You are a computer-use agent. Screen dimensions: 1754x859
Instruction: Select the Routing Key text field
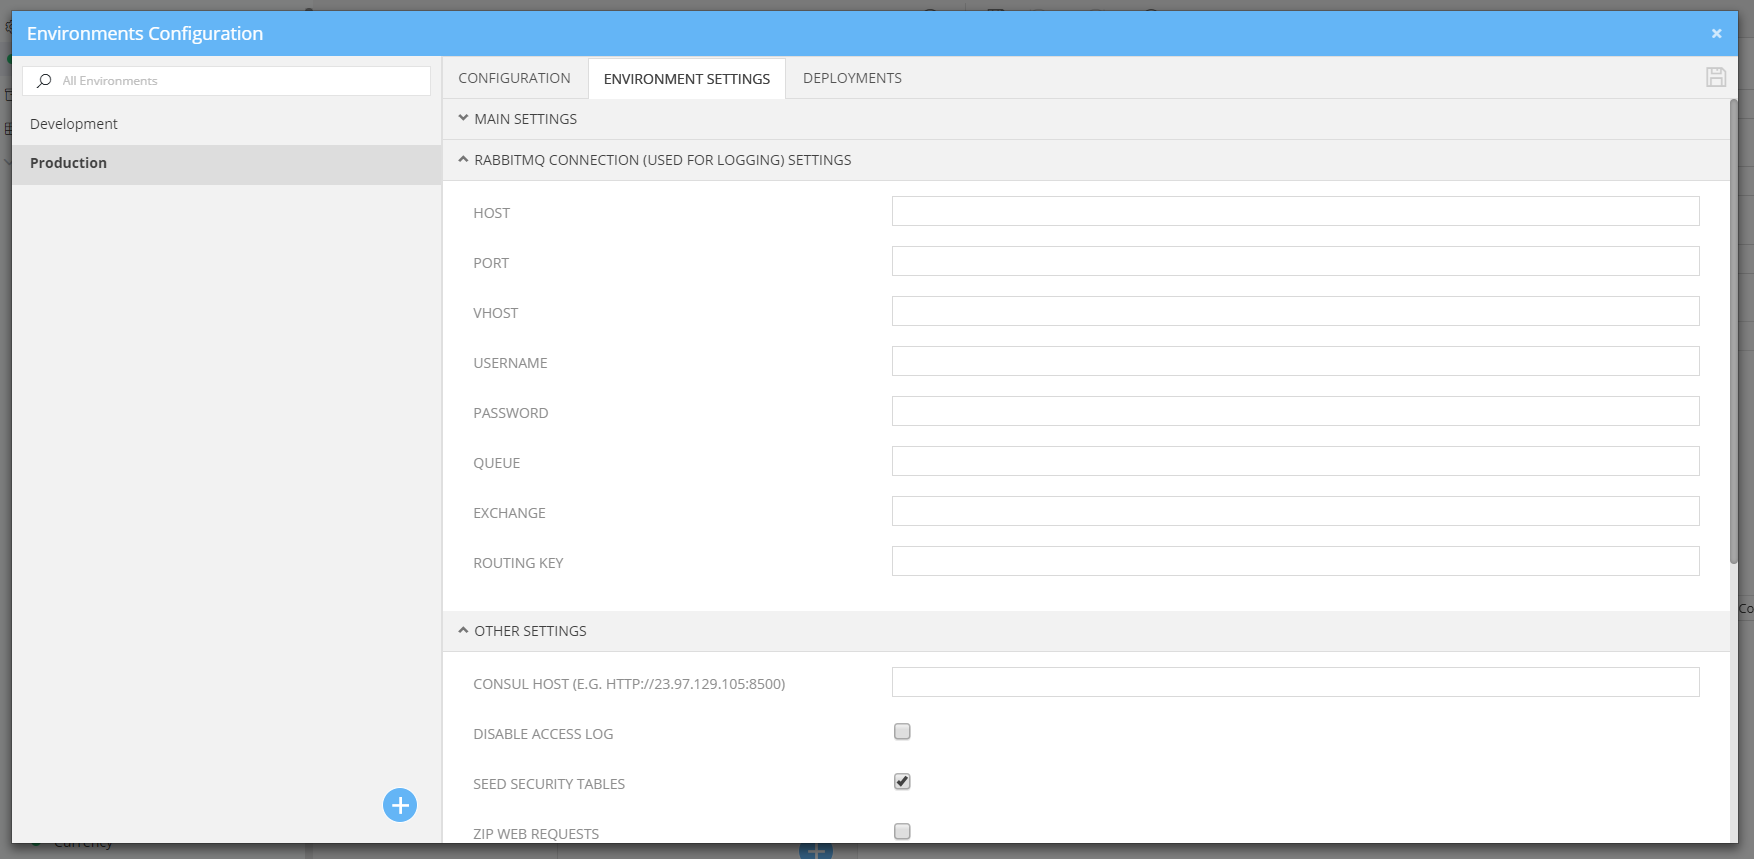tap(1295, 561)
